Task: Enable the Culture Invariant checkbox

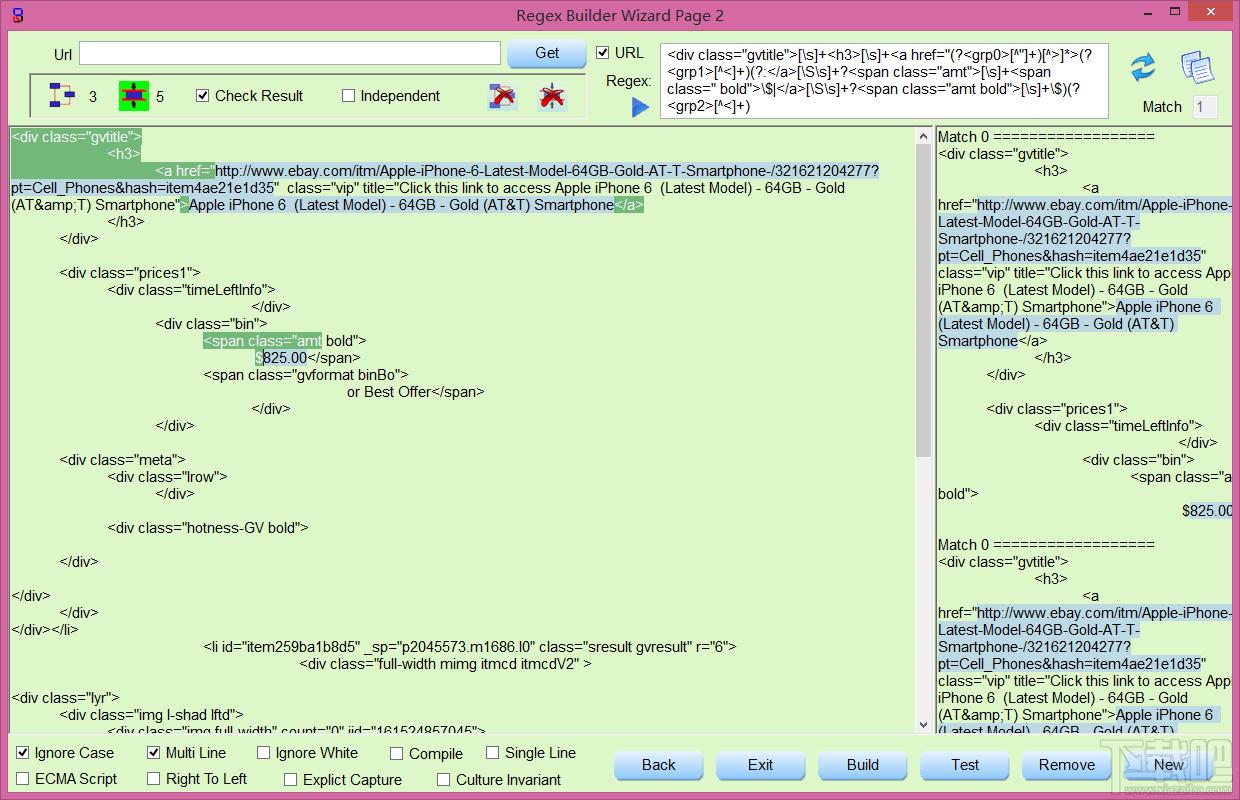Action: 444,780
